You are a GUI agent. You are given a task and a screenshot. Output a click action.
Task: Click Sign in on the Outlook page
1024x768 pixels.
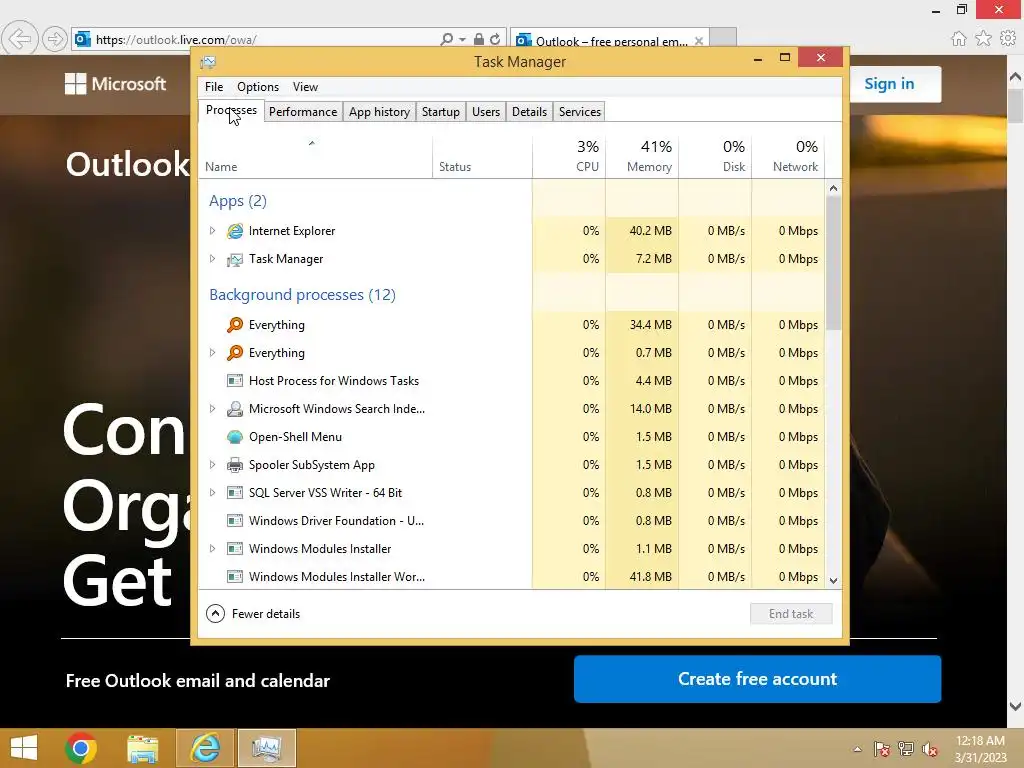[889, 84]
